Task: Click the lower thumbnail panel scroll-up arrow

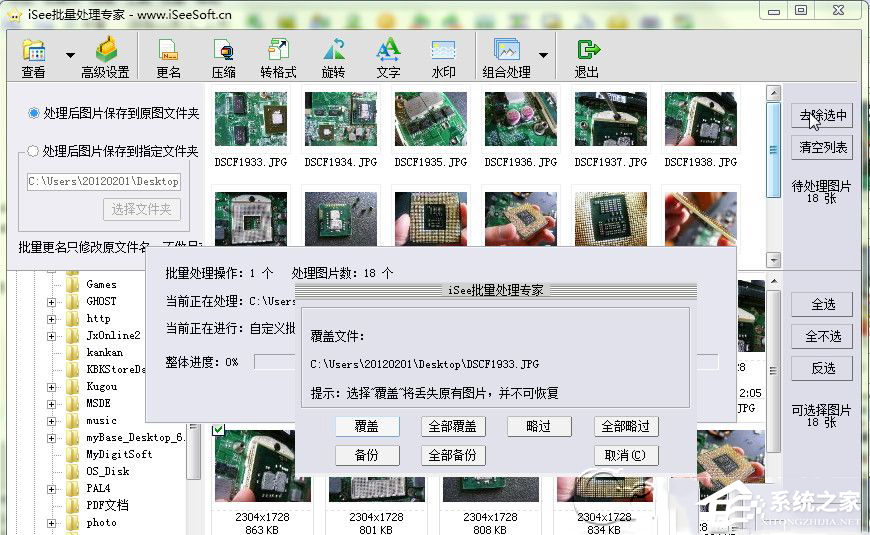Action: 773,281
